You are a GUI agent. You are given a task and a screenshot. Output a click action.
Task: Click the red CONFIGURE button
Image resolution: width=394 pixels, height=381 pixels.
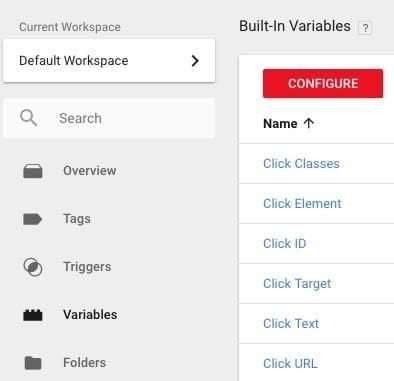323,83
